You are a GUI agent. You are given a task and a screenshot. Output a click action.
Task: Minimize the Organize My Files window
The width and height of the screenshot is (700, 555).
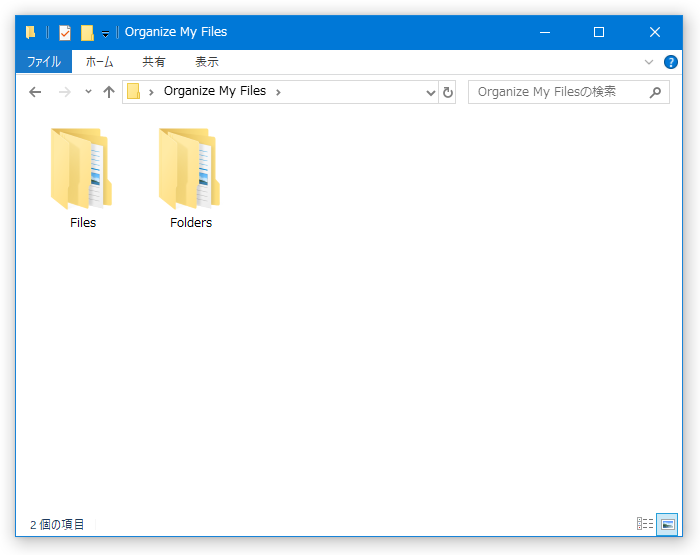pyautogui.click(x=545, y=32)
